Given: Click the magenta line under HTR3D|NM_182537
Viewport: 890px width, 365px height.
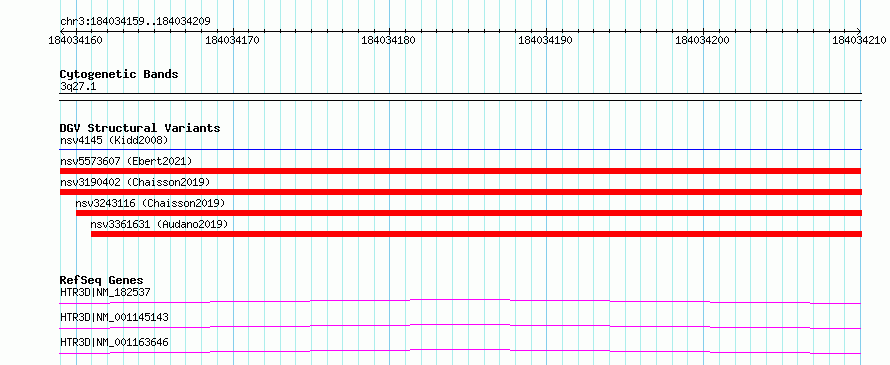Looking at the screenshot, I should pos(461,301).
